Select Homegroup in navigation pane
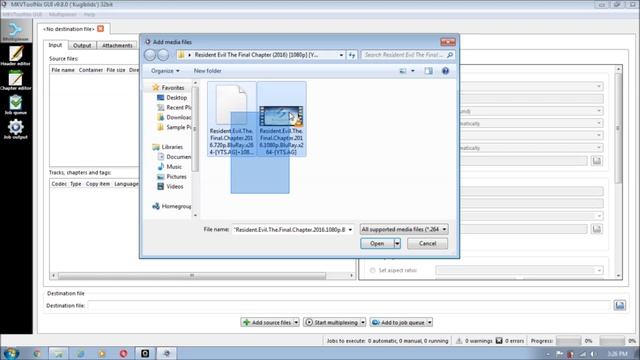This screenshot has height=360, width=640. pyautogui.click(x=171, y=206)
